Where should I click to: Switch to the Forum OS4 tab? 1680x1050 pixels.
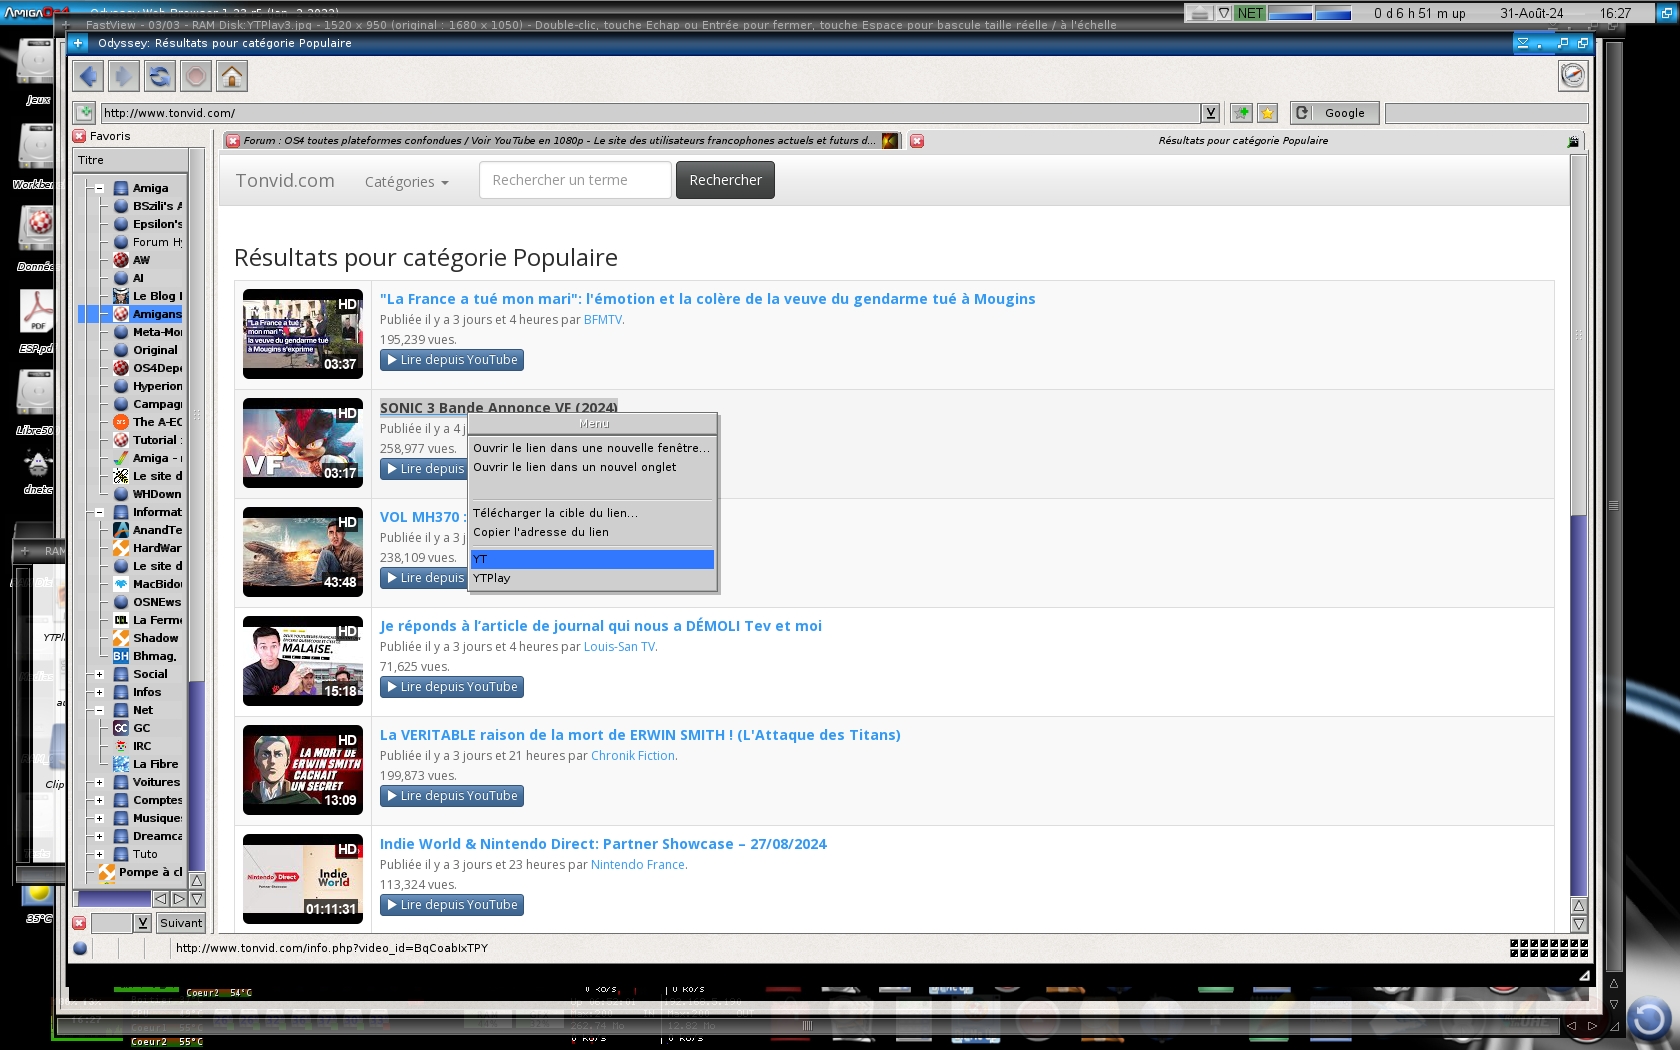pyautogui.click(x=560, y=141)
